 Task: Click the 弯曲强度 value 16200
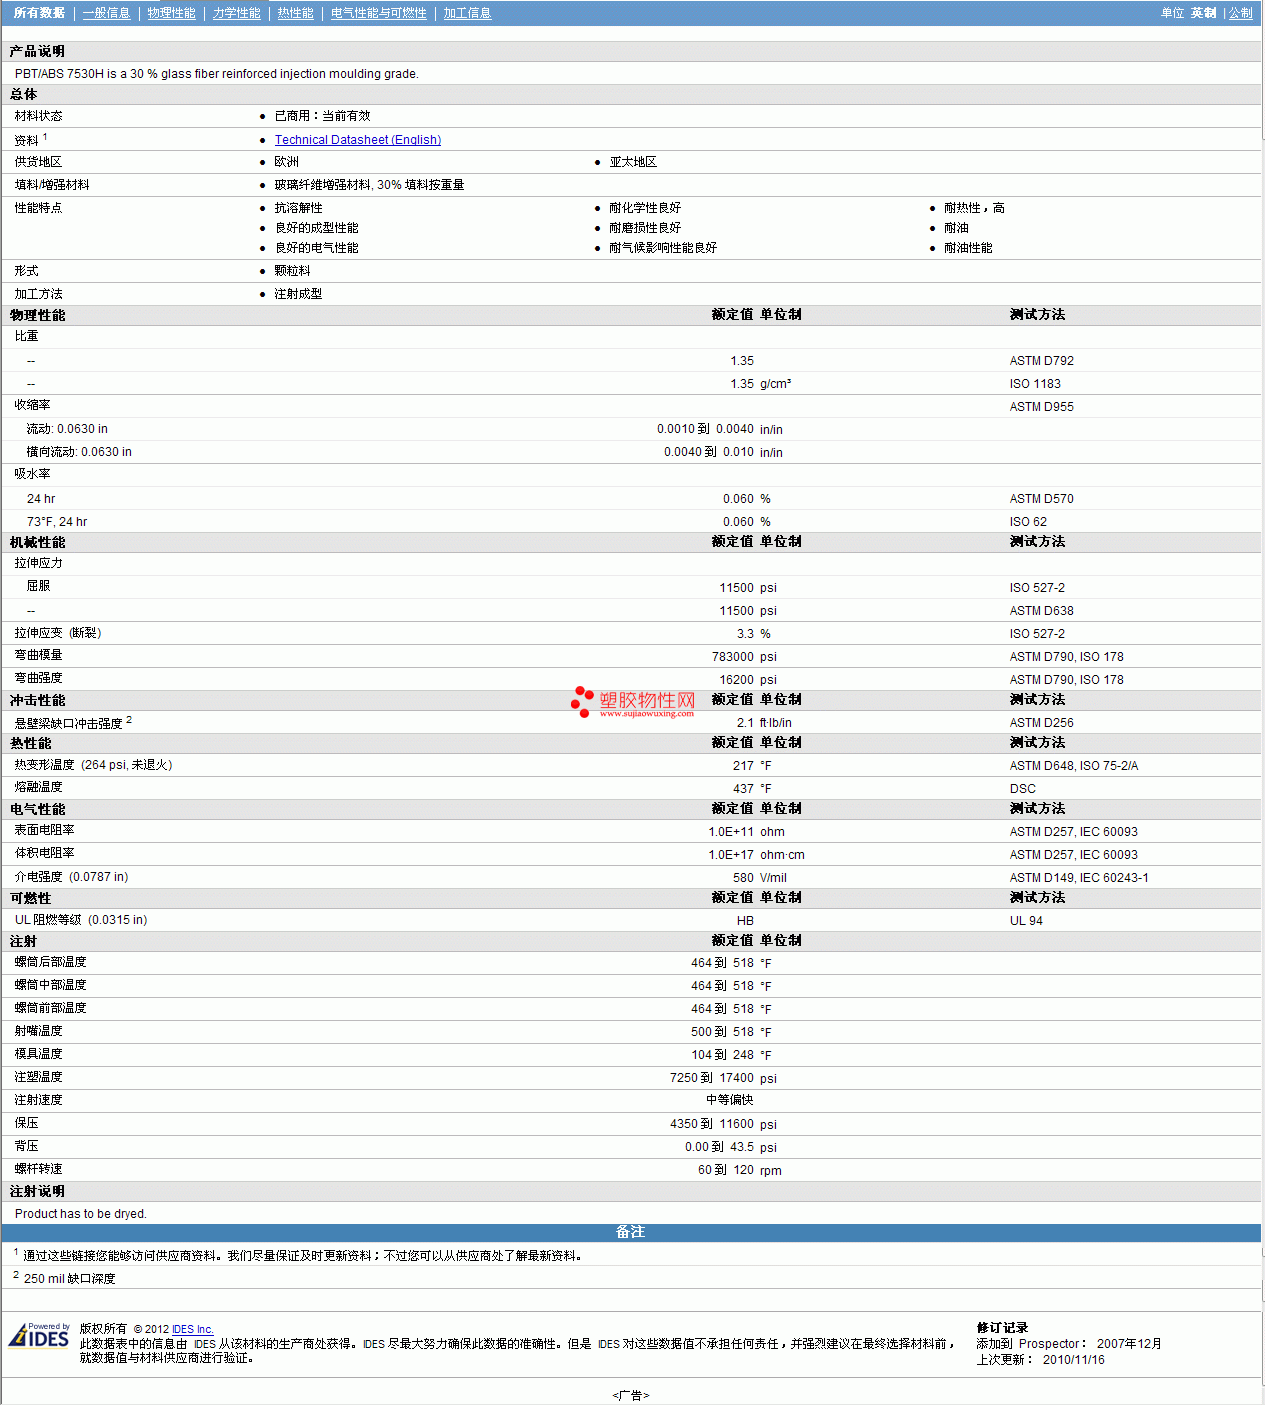[x=737, y=680]
